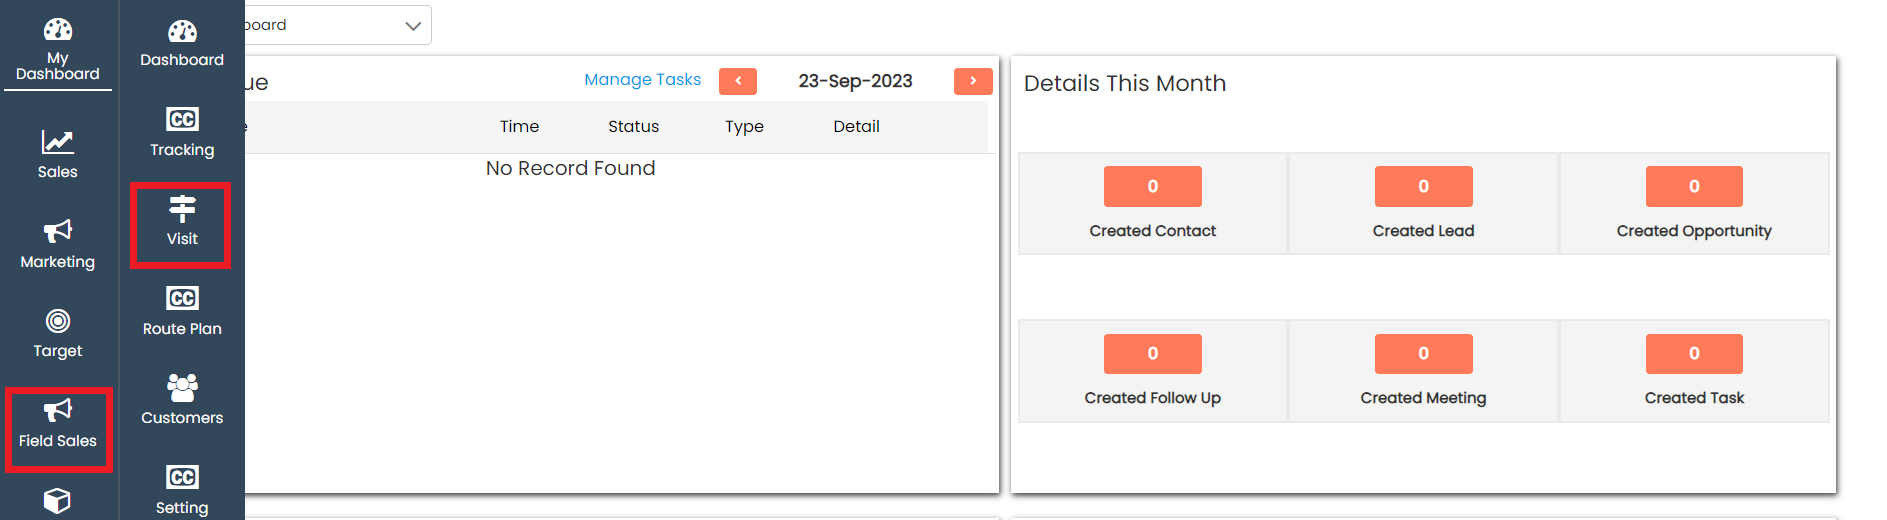Viewport: 1887px width, 520px height.
Task: Open the Target module icon
Action: click(x=57, y=322)
